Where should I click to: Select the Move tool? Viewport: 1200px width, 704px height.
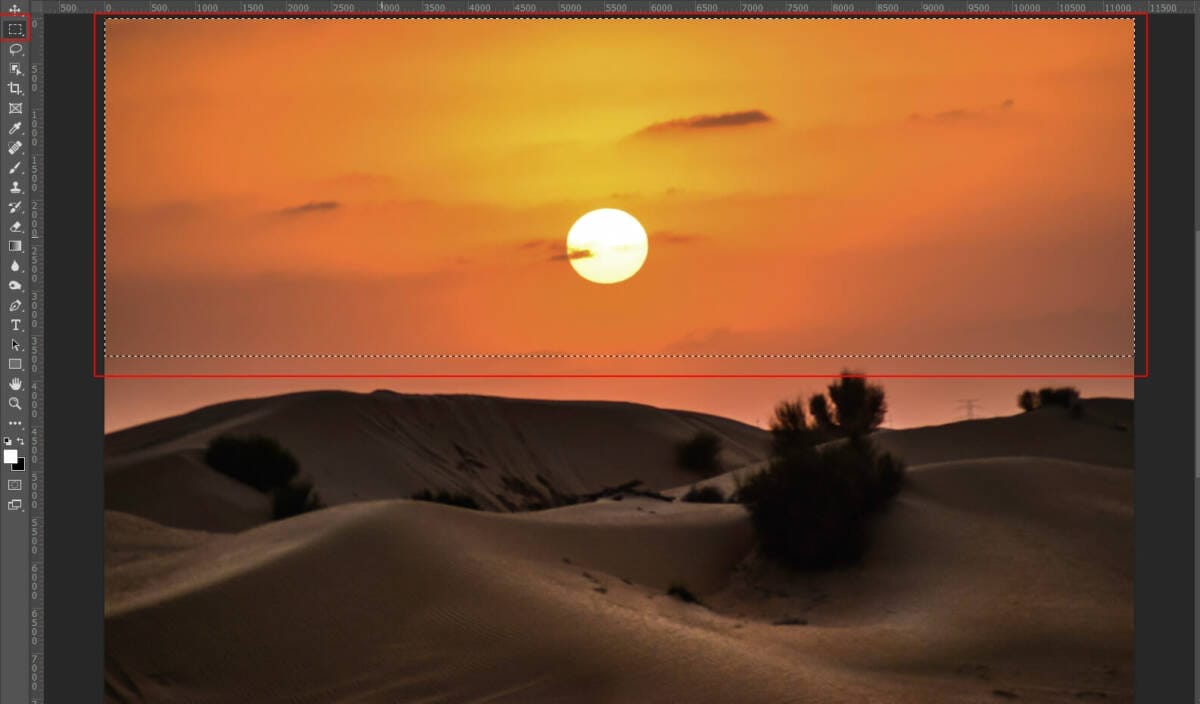point(15,9)
